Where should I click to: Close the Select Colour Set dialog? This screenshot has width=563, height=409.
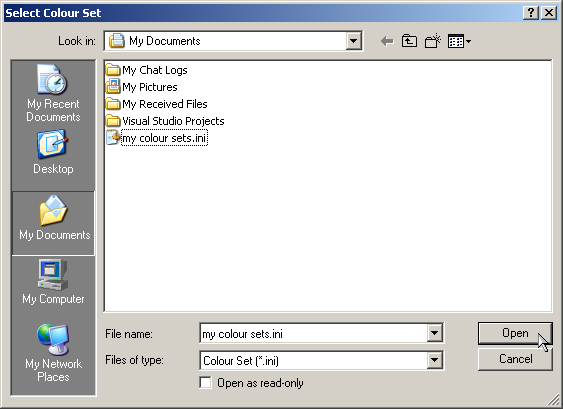tap(549, 13)
